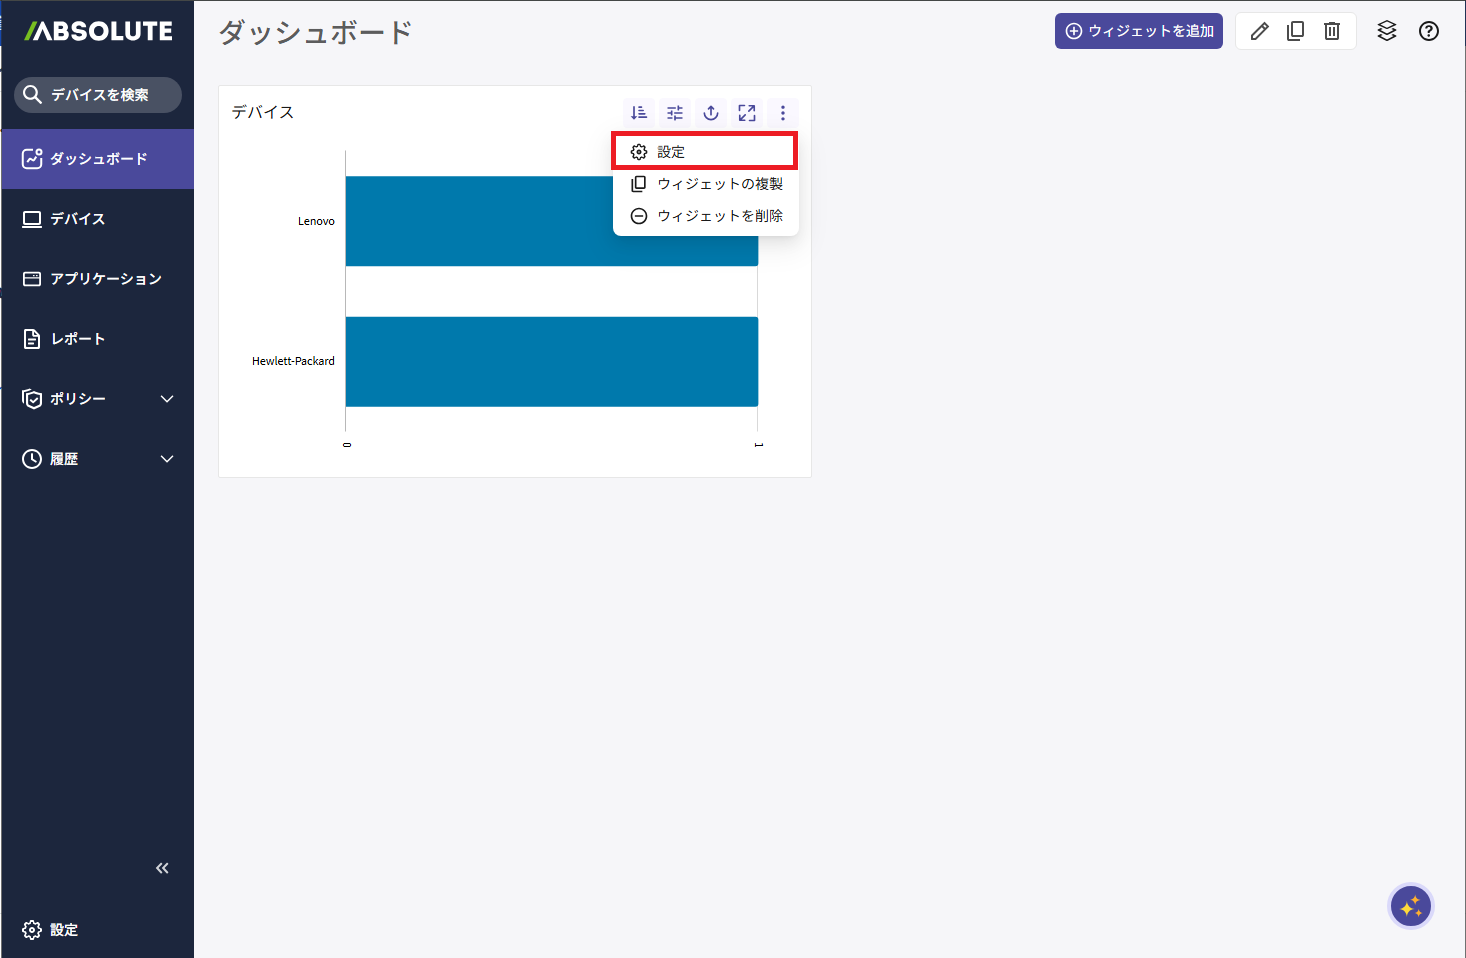Click the three-dot widget menu icon
The width and height of the screenshot is (1466, 958).
point(783,113)
